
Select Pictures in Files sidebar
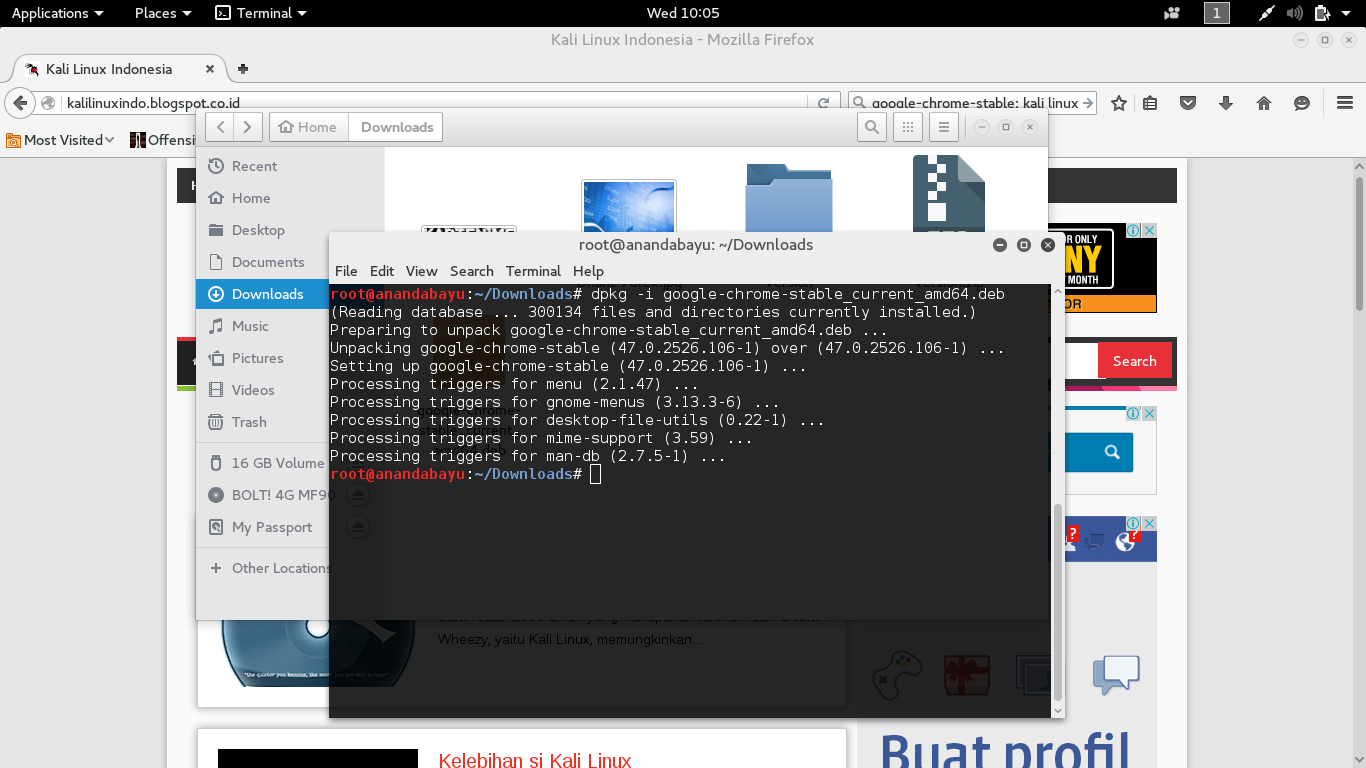[262, 358]
